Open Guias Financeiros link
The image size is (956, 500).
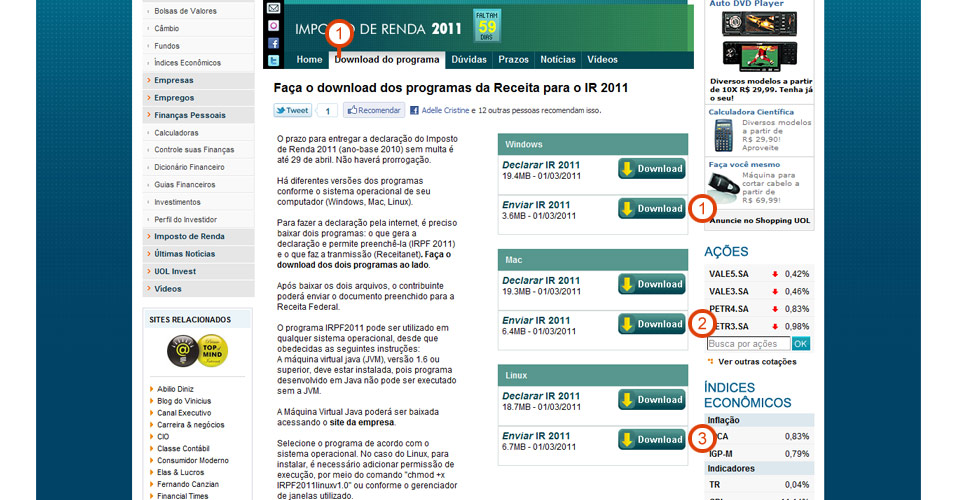coord(184,185)
